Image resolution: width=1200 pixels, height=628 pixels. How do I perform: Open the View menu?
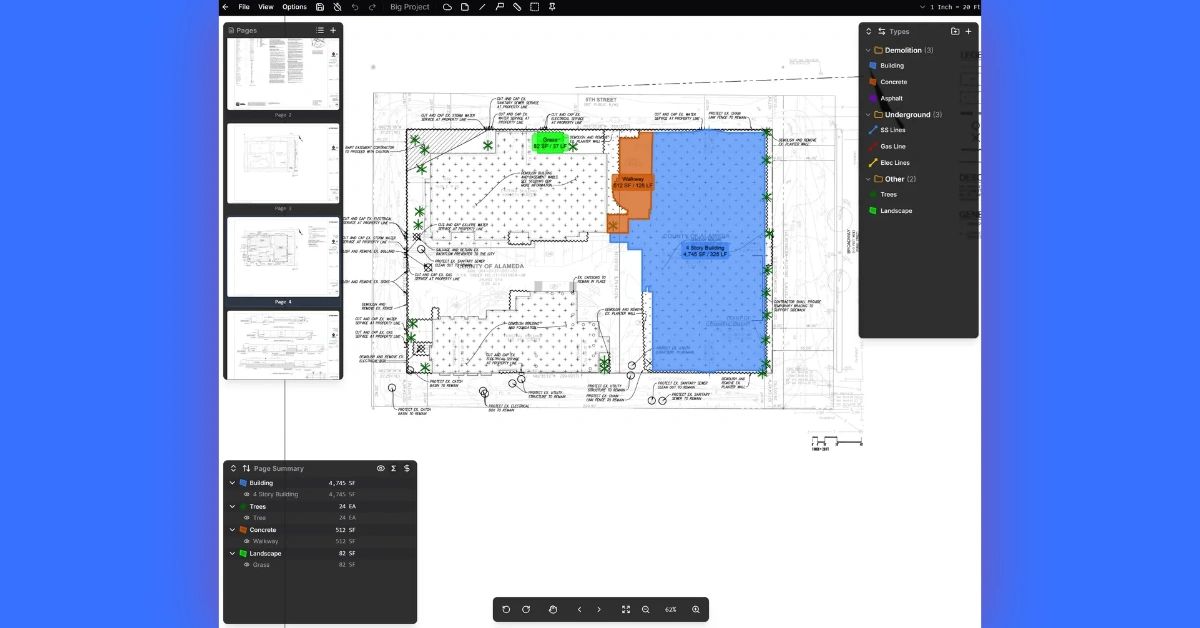pos(265,7)
